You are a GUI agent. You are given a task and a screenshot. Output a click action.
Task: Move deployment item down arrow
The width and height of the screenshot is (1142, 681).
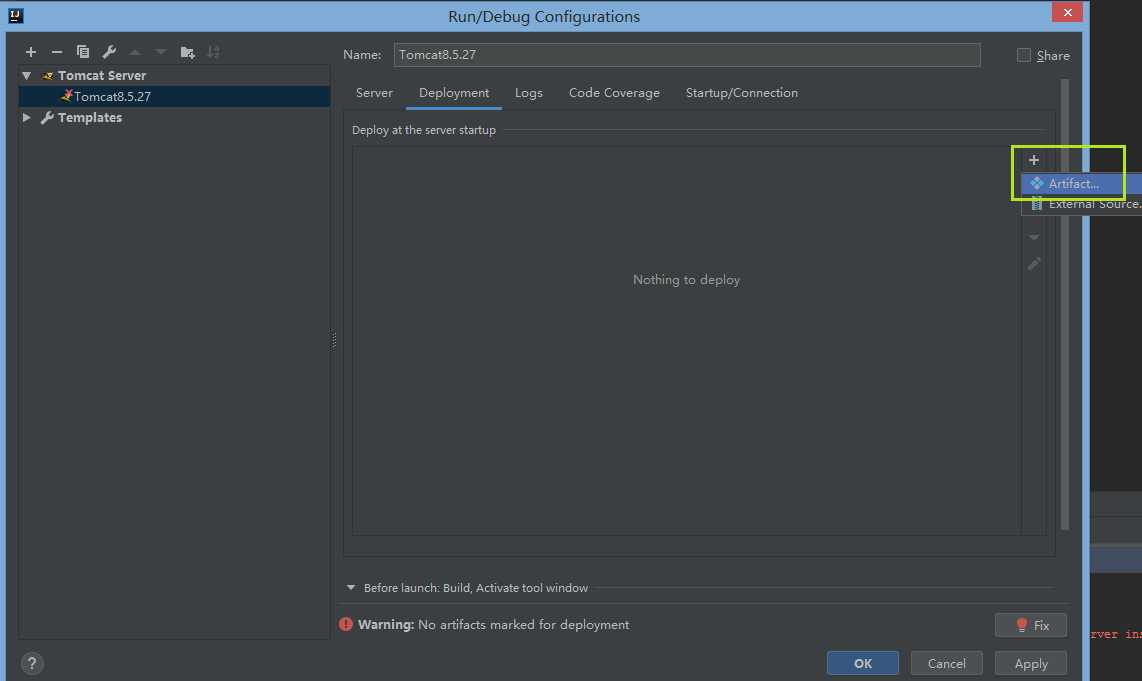[1033, 237]
